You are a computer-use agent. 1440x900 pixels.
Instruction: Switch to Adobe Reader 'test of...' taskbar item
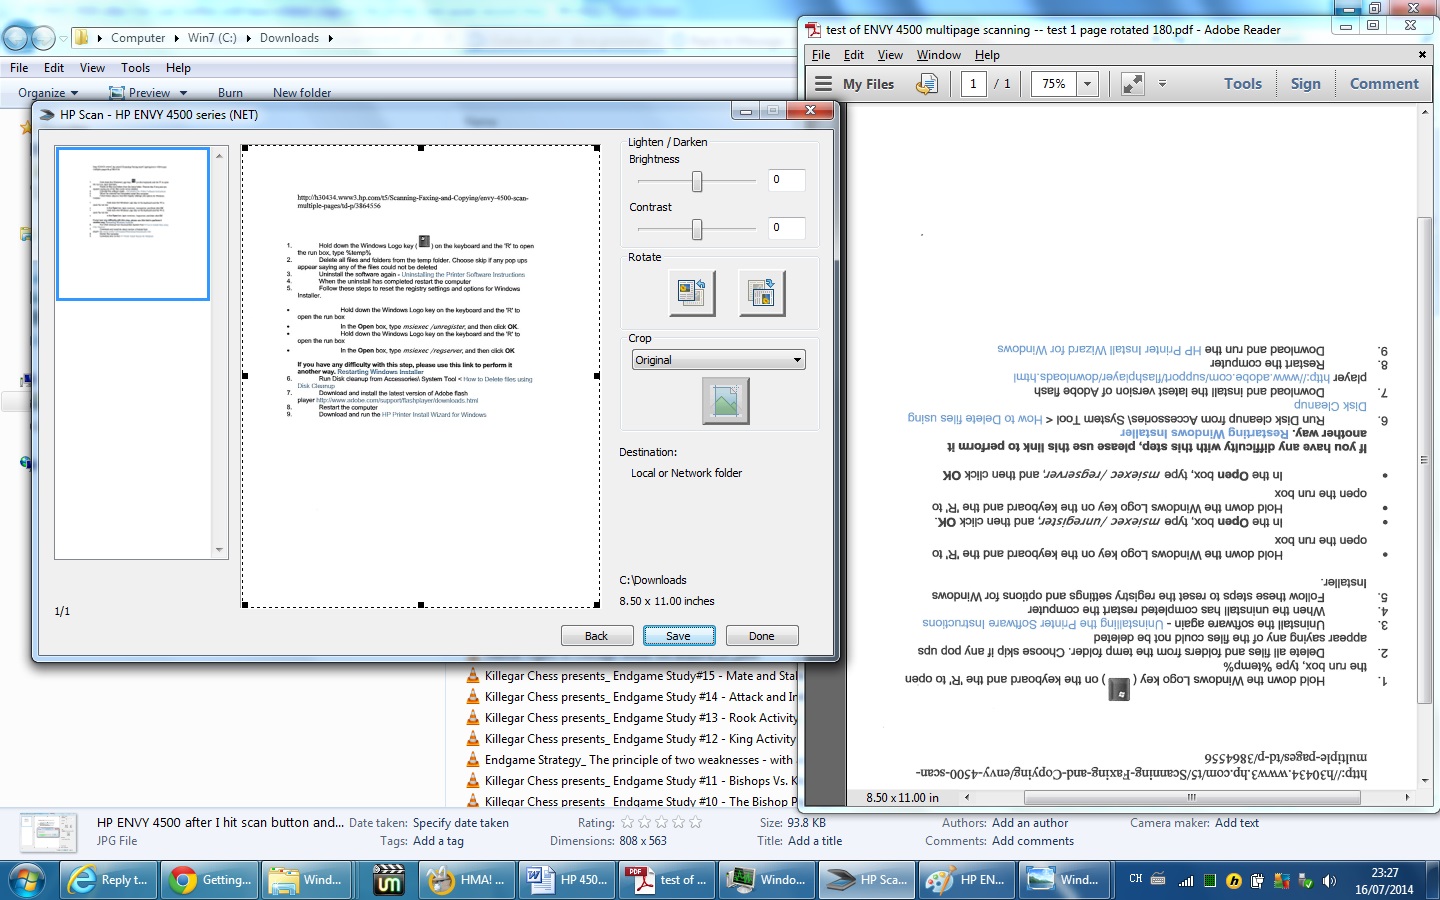pyautogui.click(x=667, y=880)
